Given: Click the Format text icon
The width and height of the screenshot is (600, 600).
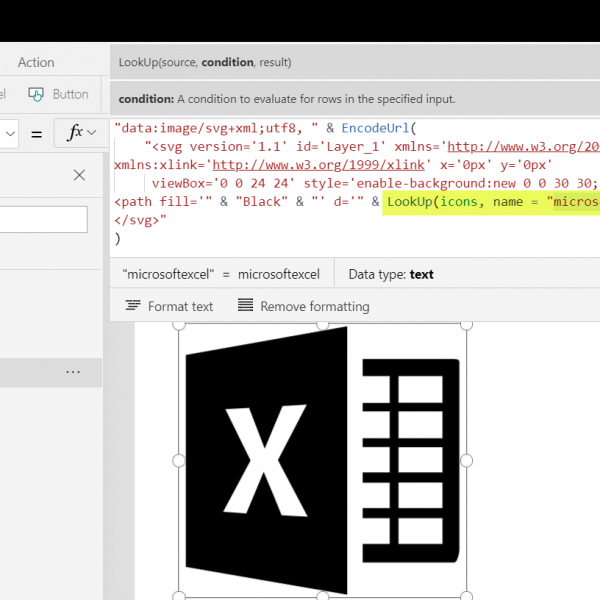Looking at the screenshot, I should pyautogui.click(x=133, y=305).
